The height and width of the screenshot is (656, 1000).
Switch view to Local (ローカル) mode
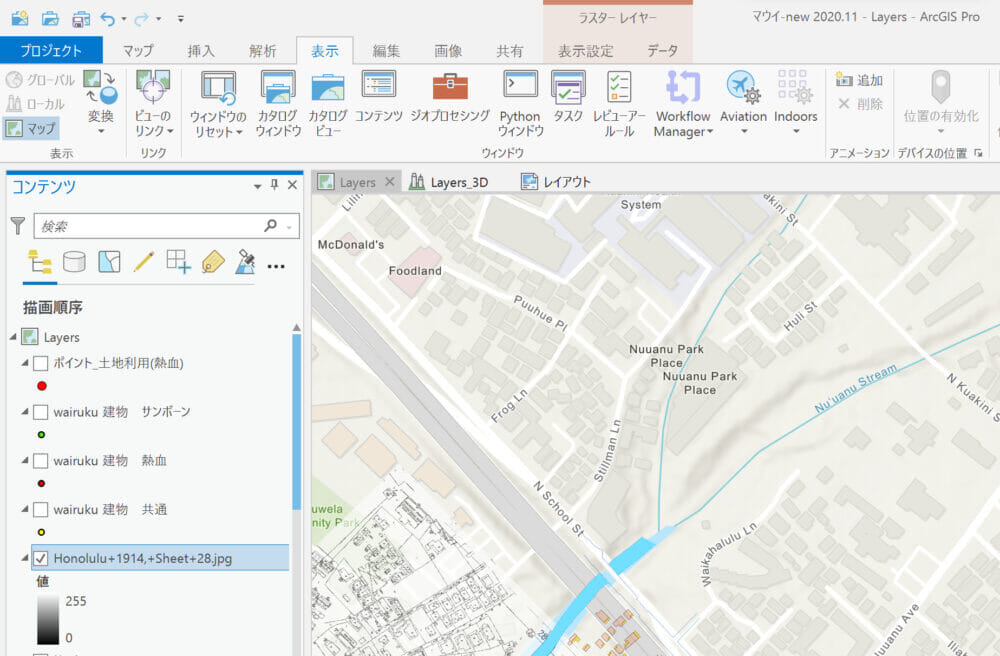coord(36,103)
